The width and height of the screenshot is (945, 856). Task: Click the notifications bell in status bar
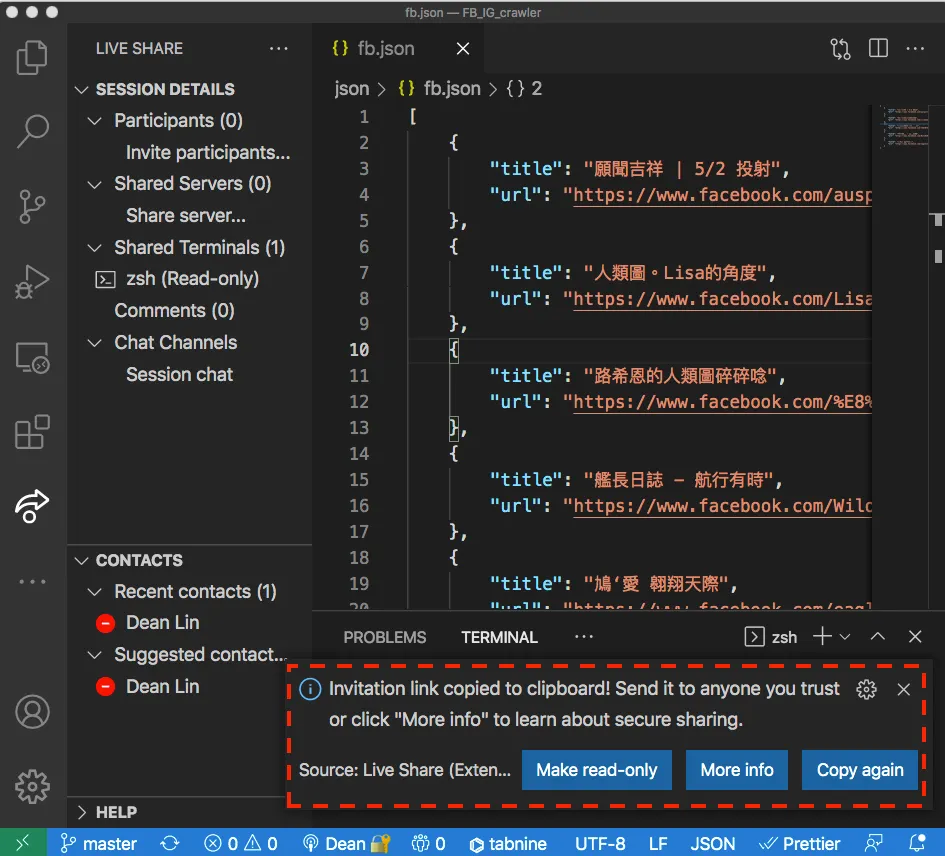point(917,843)
